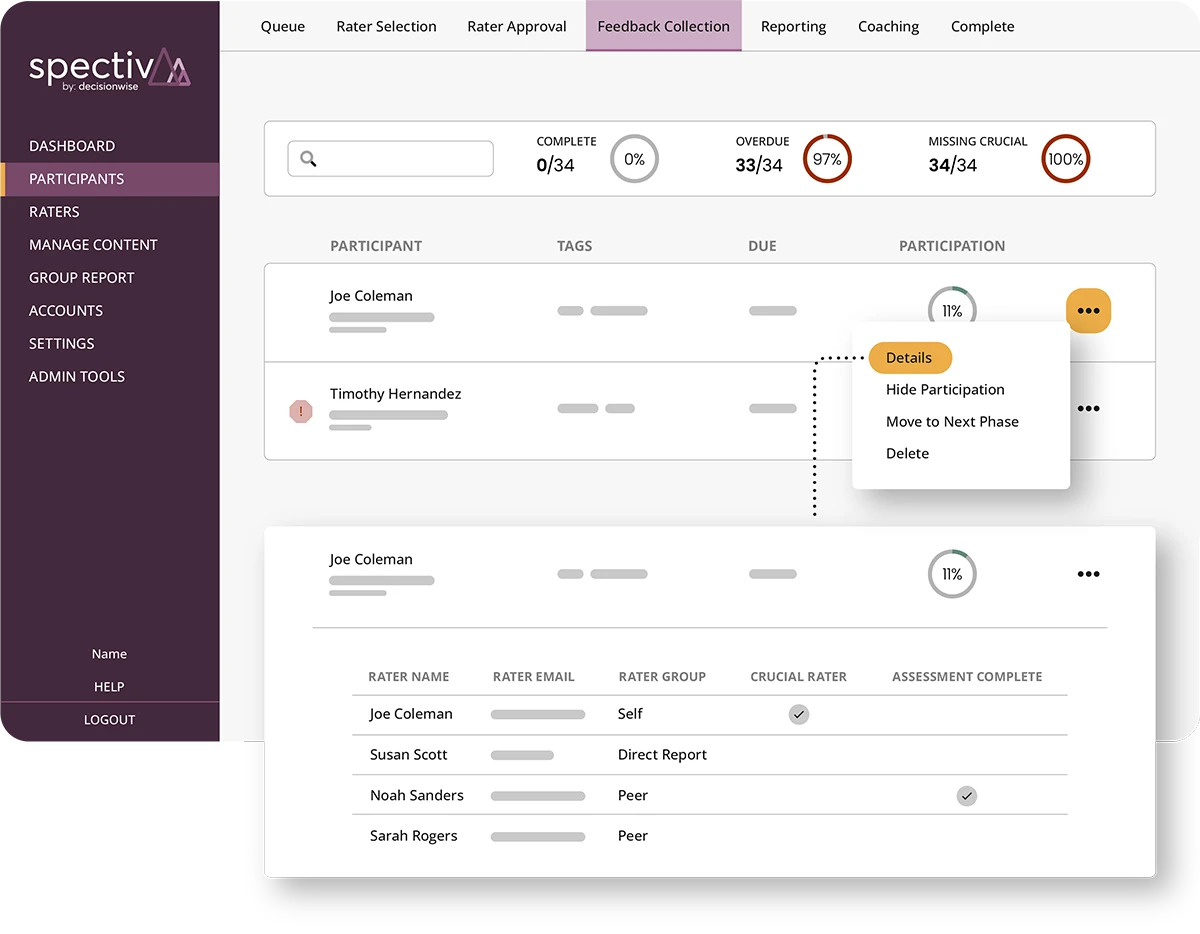The image size is (1200, 934).
Task: Click the Overdue 97% progress ring
Action: (827, 159)
